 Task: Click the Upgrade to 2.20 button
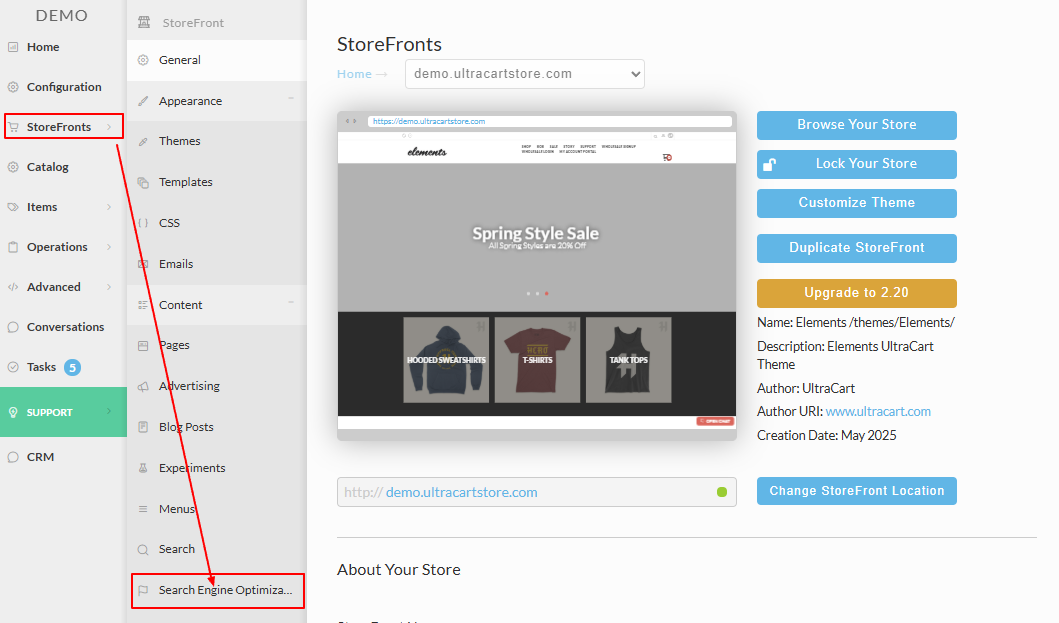856,293
